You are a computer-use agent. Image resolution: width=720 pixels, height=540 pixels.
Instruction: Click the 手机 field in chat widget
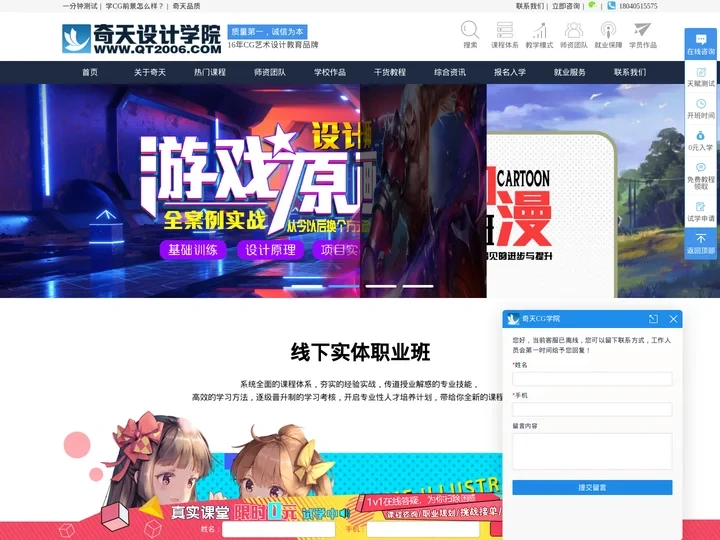tap(592, 409)
